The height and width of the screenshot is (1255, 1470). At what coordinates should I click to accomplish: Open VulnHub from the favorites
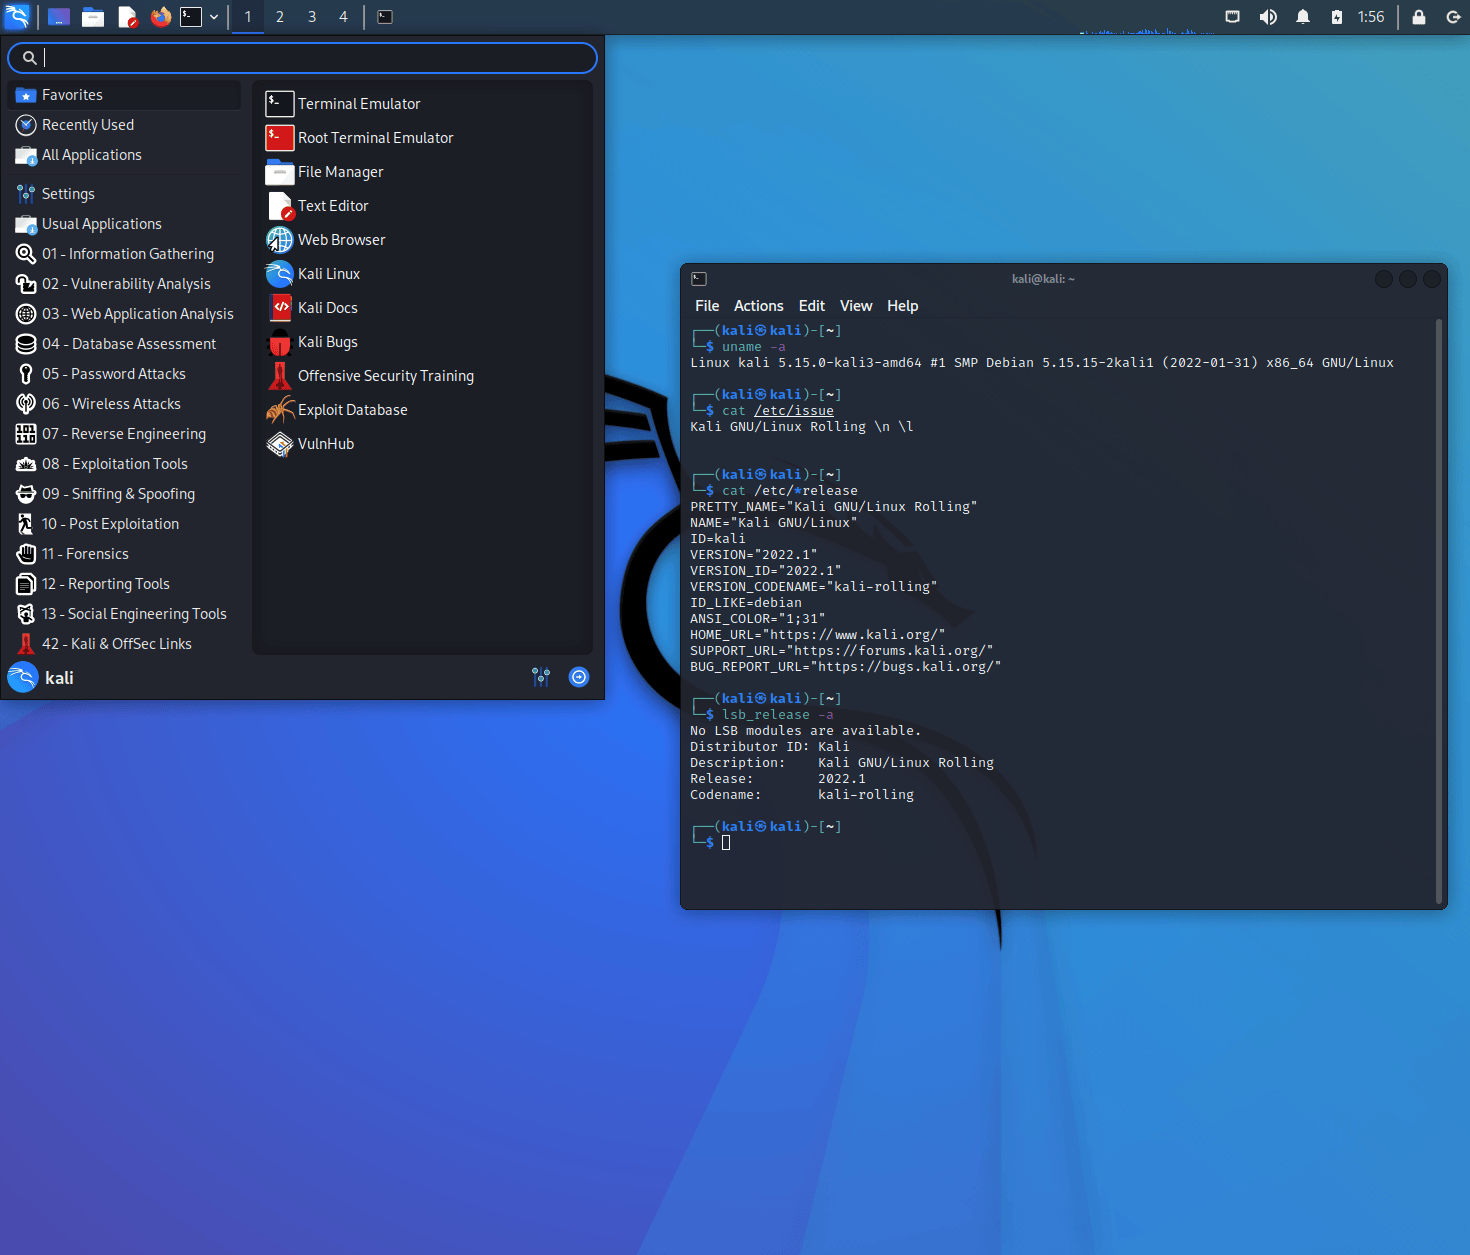(x=325, y=444)
